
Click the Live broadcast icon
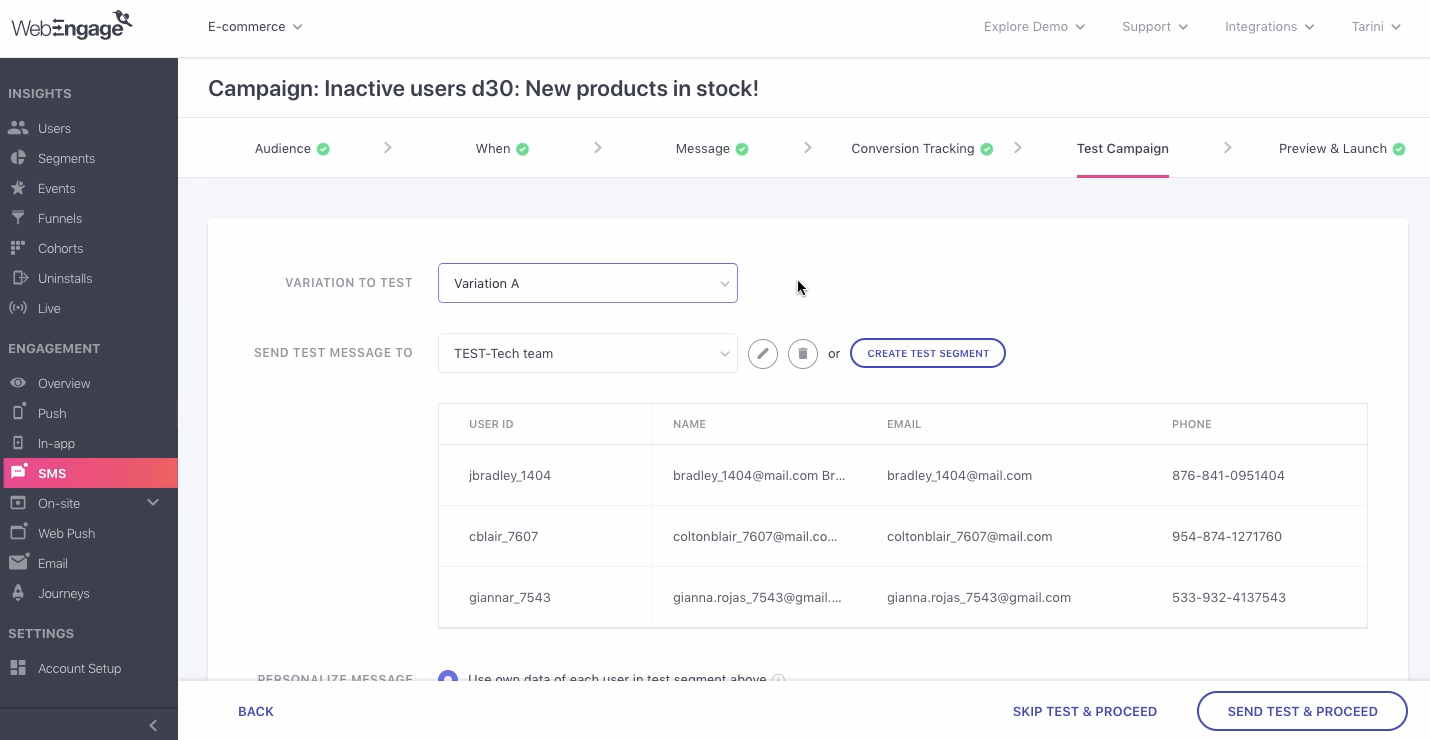tap(18, 308)
